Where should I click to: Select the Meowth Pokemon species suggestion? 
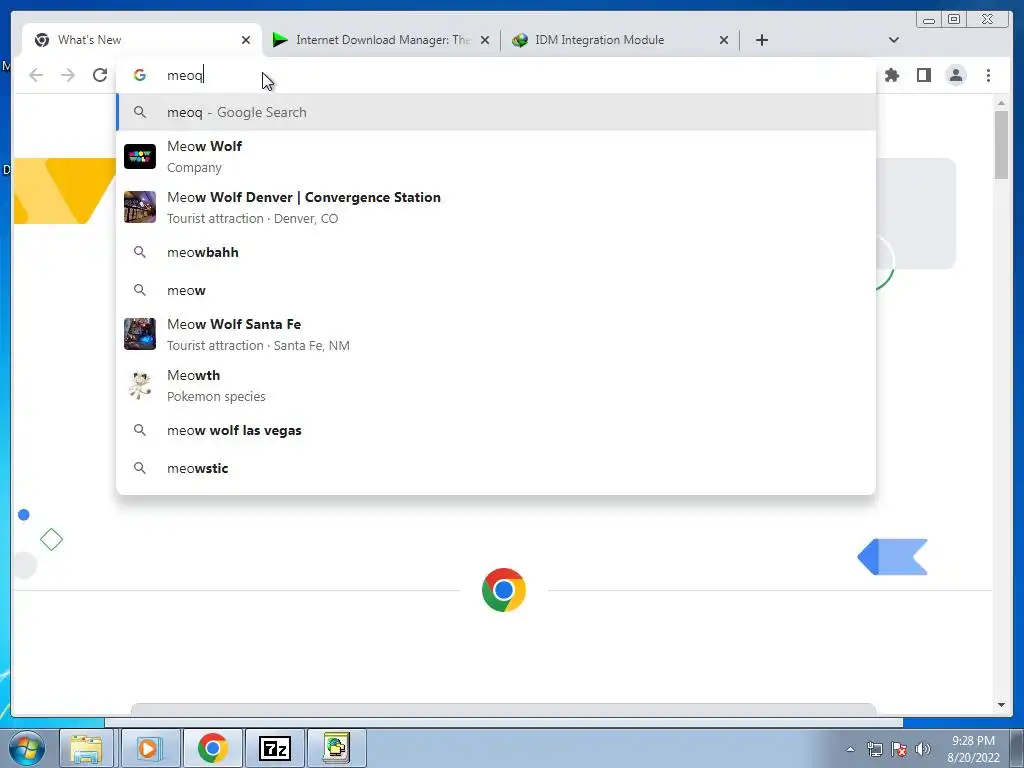tap(496, 385)
